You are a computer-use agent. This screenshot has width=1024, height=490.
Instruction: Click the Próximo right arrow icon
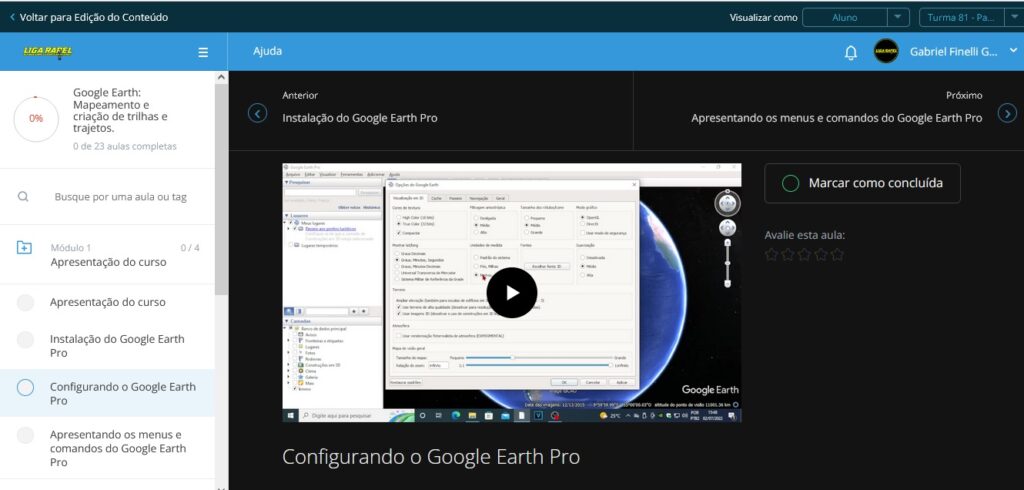coord(1007,114)
